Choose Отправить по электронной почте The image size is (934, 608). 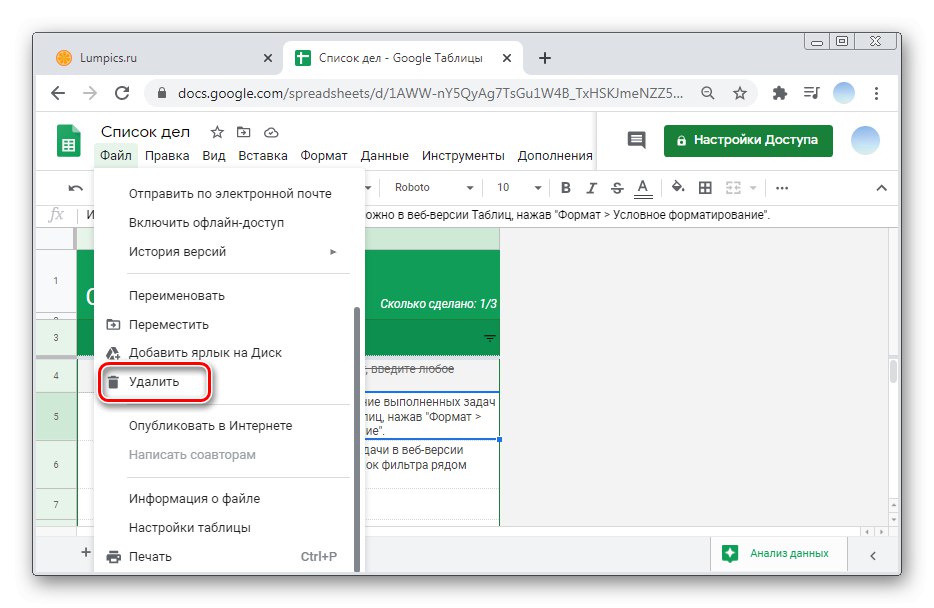(x=229, y=194)
